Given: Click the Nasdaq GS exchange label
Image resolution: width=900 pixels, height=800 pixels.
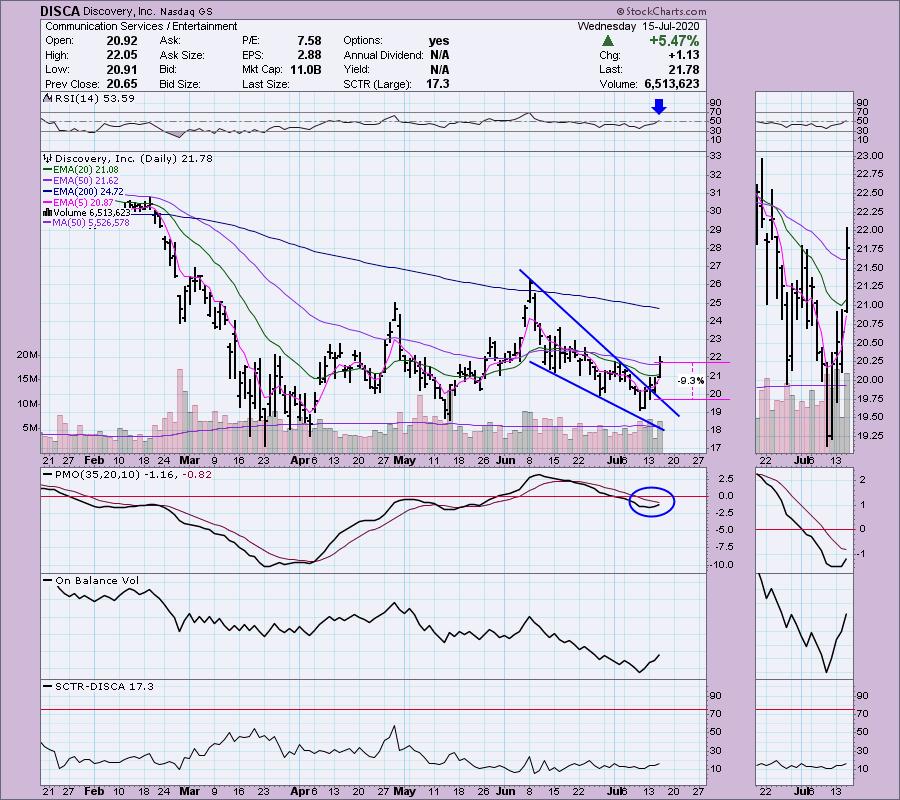Looking at the screenshot, I should pos(185,11).
